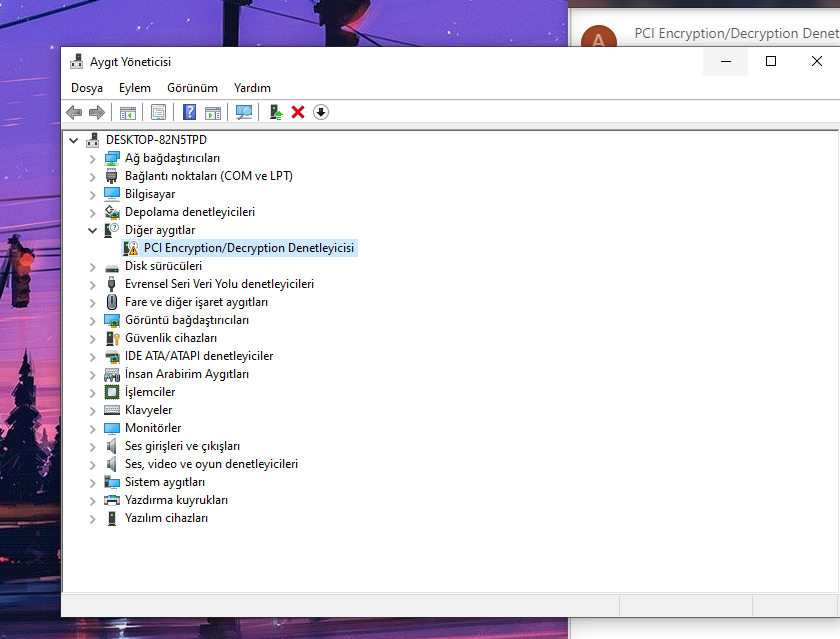Viewport: 840px width, 639px height.
Task: Open the Eylem menu
Action: click(x=134, y=88)
